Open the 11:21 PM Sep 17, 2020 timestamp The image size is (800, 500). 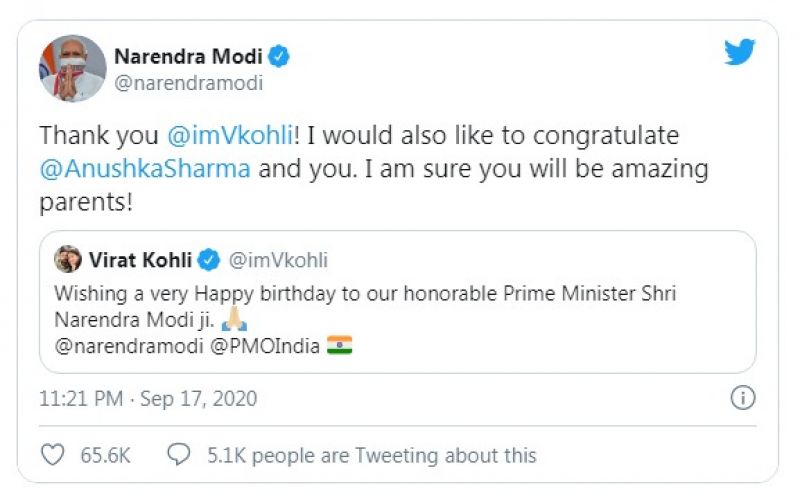click(x=148, y=398)
